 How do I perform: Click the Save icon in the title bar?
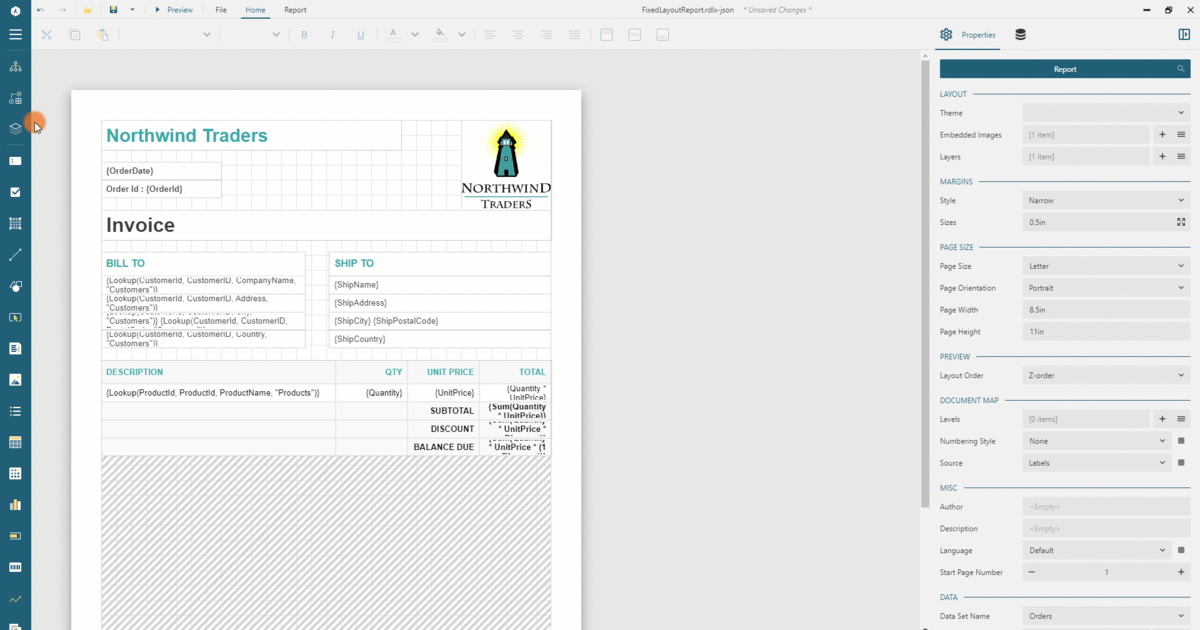pyautogui.click(x=113, y=10)
